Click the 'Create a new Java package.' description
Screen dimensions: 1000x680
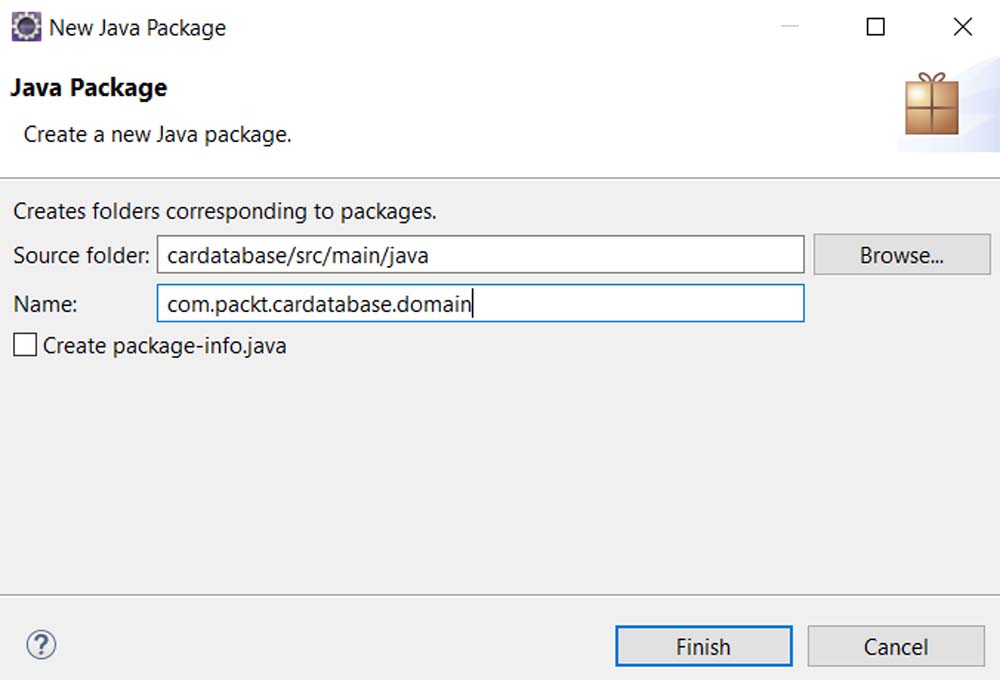[157, 134]
